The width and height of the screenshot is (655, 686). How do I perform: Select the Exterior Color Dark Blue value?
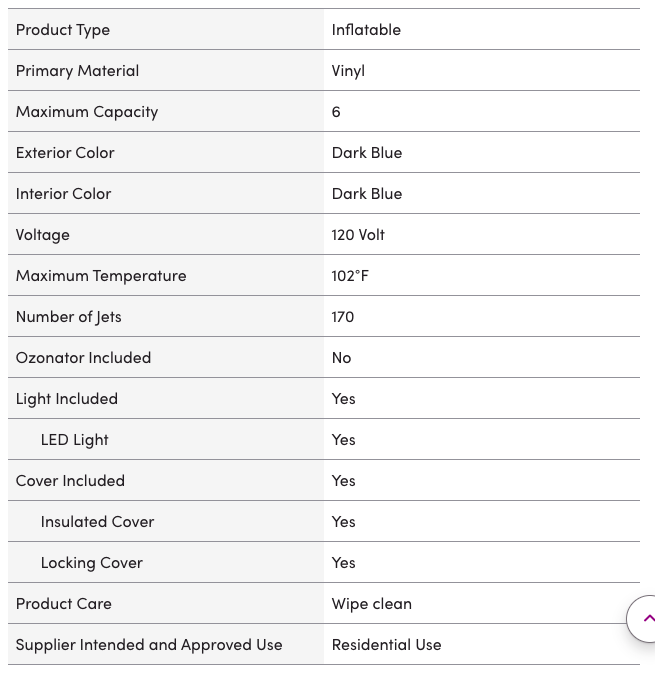coord(367,153)
